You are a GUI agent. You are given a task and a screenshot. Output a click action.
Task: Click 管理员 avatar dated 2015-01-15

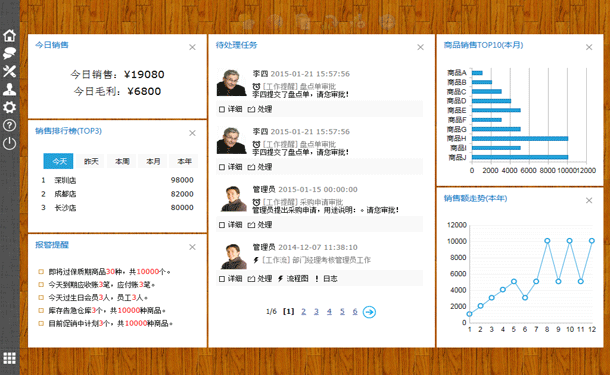233,198
